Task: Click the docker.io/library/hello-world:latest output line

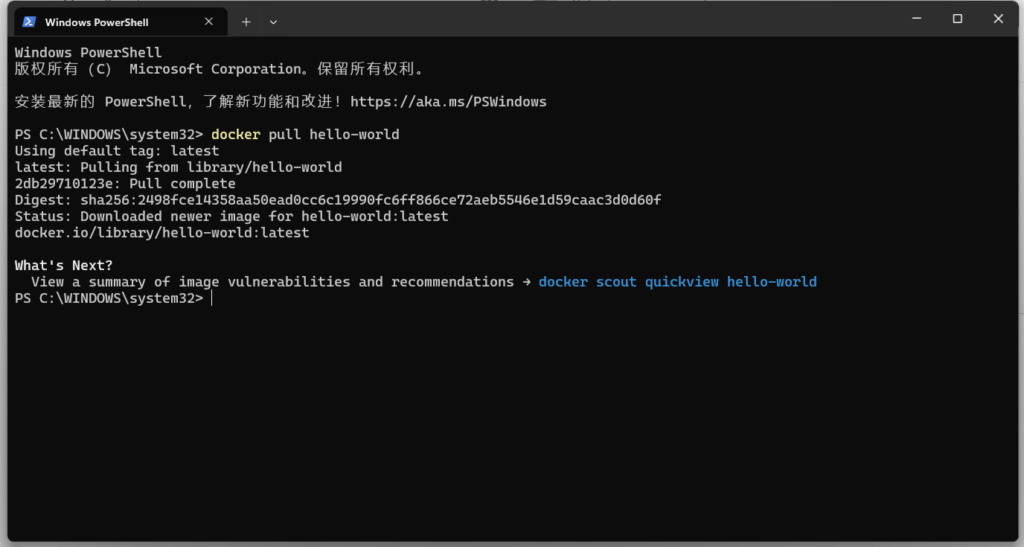Action: coord(162,233)
